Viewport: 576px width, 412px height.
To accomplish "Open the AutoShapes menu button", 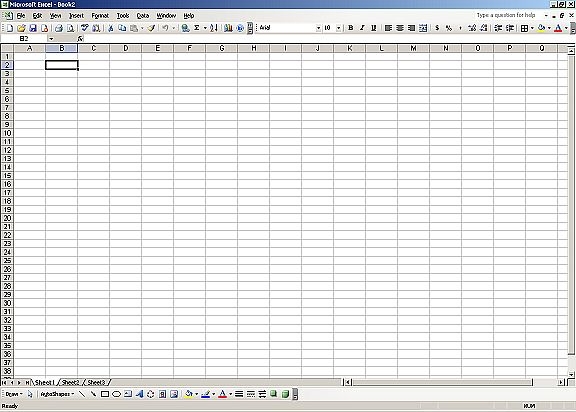I will [57, 394].
